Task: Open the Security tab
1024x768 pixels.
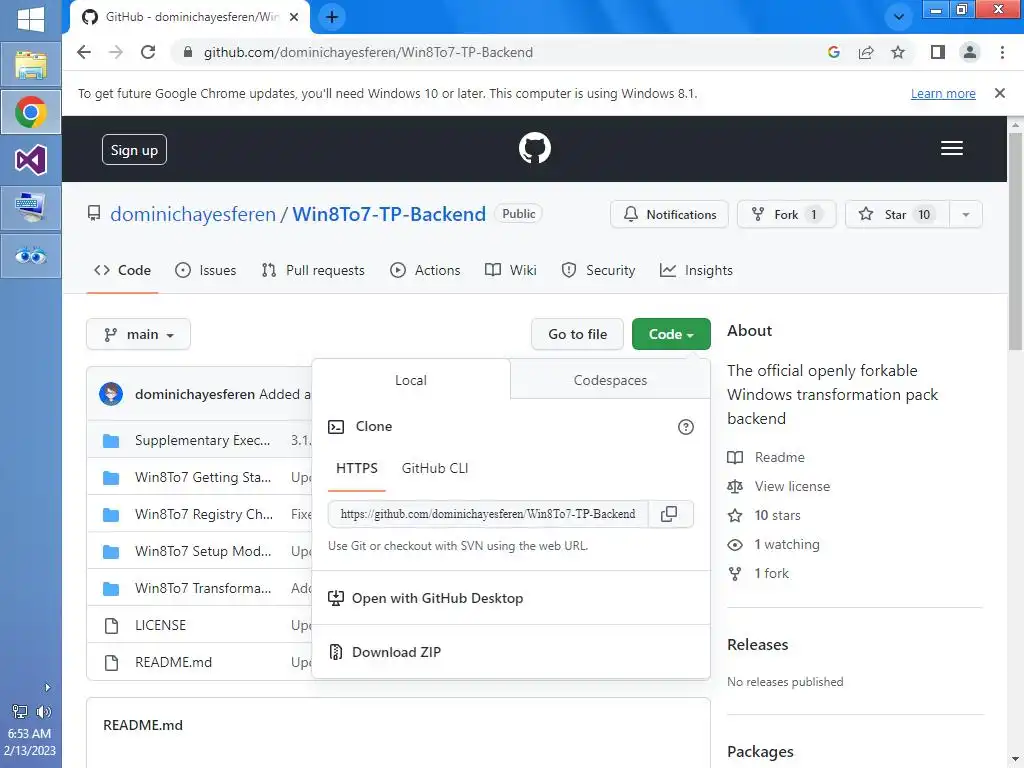Action: pos(598,270)
